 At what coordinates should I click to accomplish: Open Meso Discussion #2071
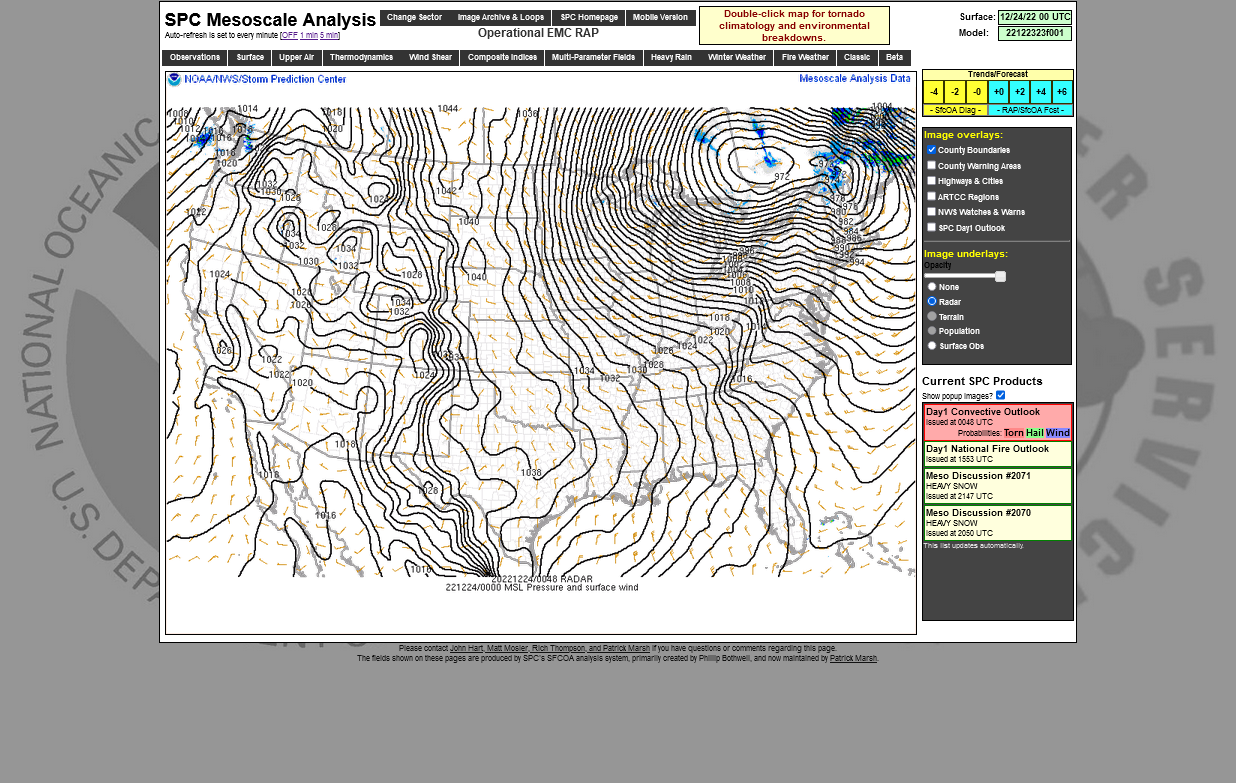click(978, 476)
